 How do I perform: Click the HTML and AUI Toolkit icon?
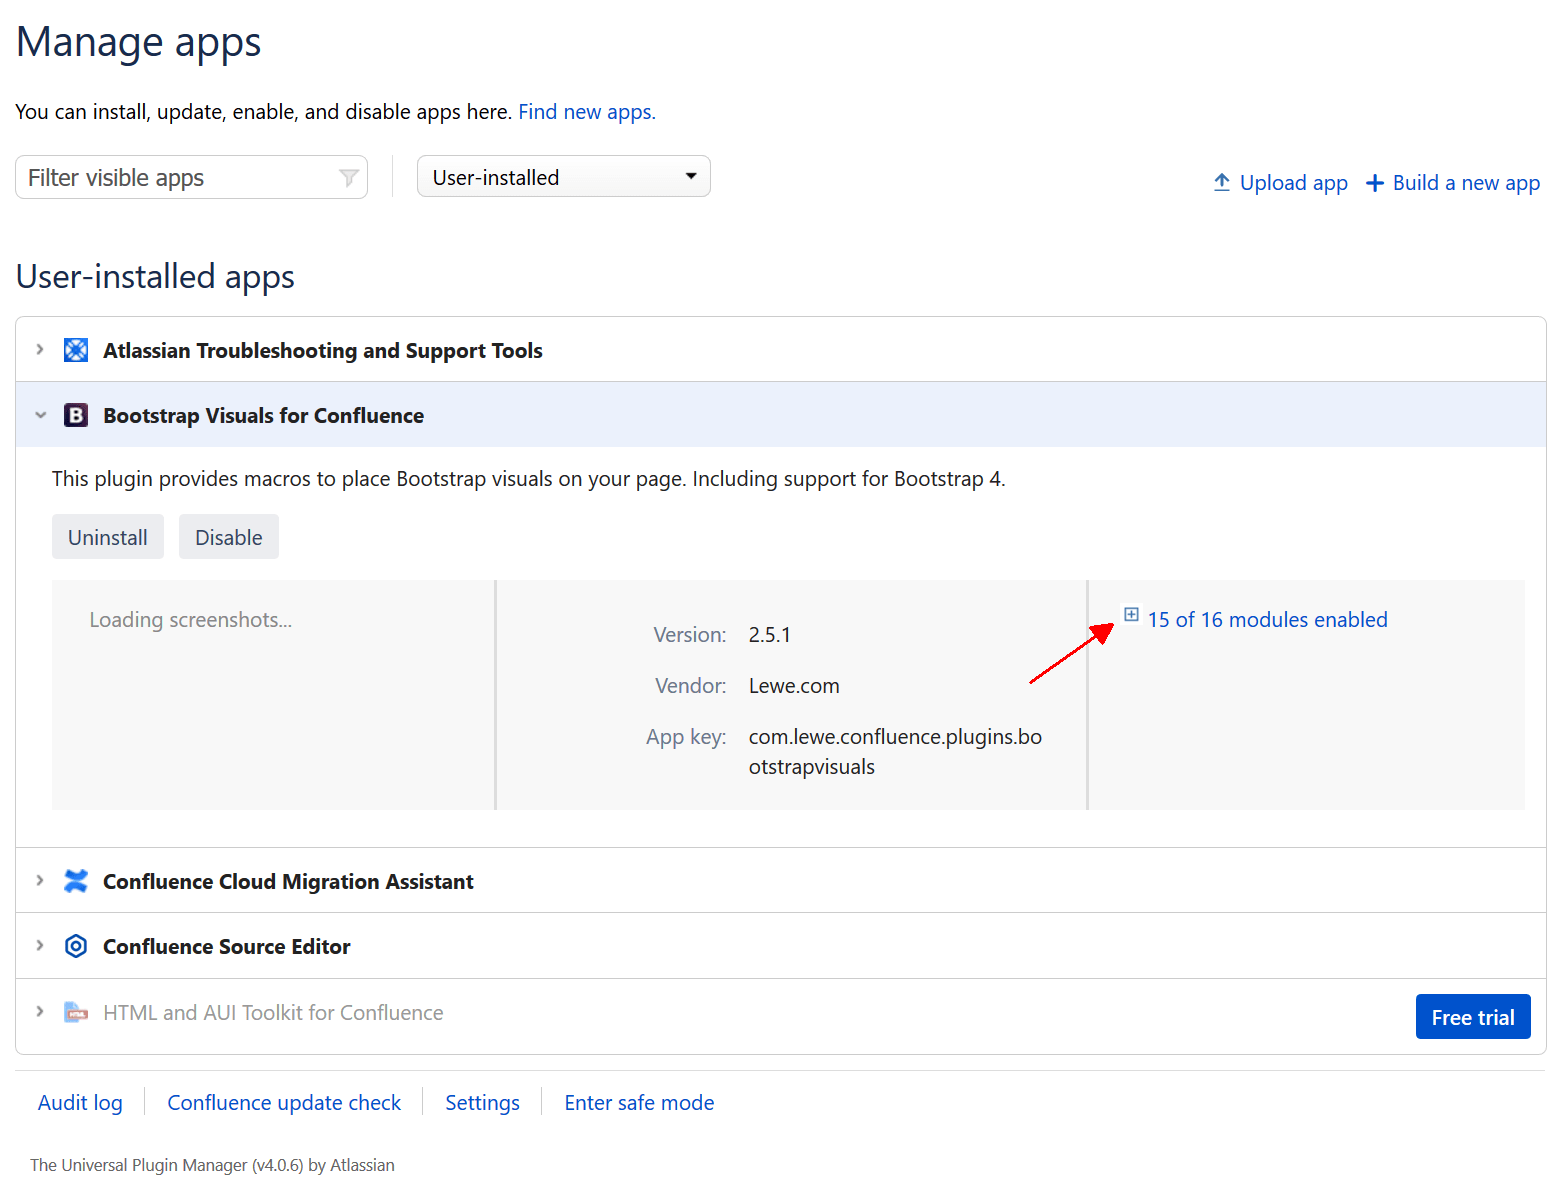76,1012
